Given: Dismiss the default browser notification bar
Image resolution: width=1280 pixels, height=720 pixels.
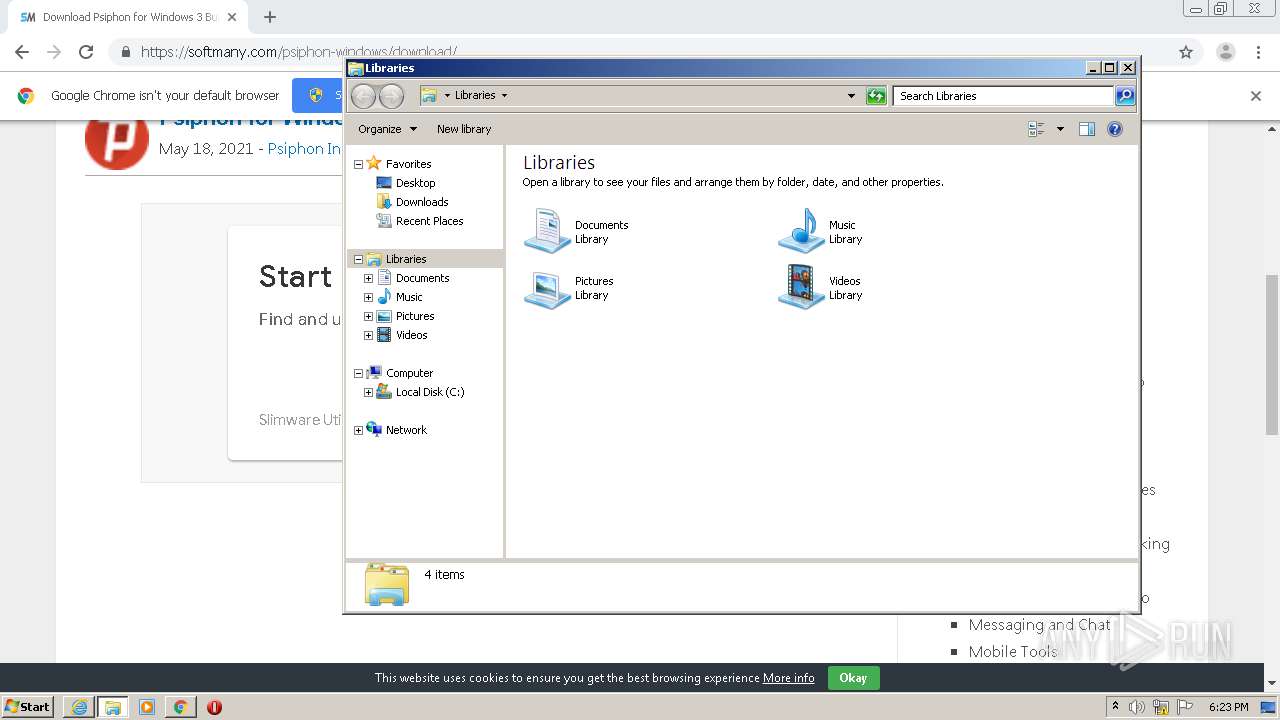Looking at the screenshot, I should coord(1256,96).
